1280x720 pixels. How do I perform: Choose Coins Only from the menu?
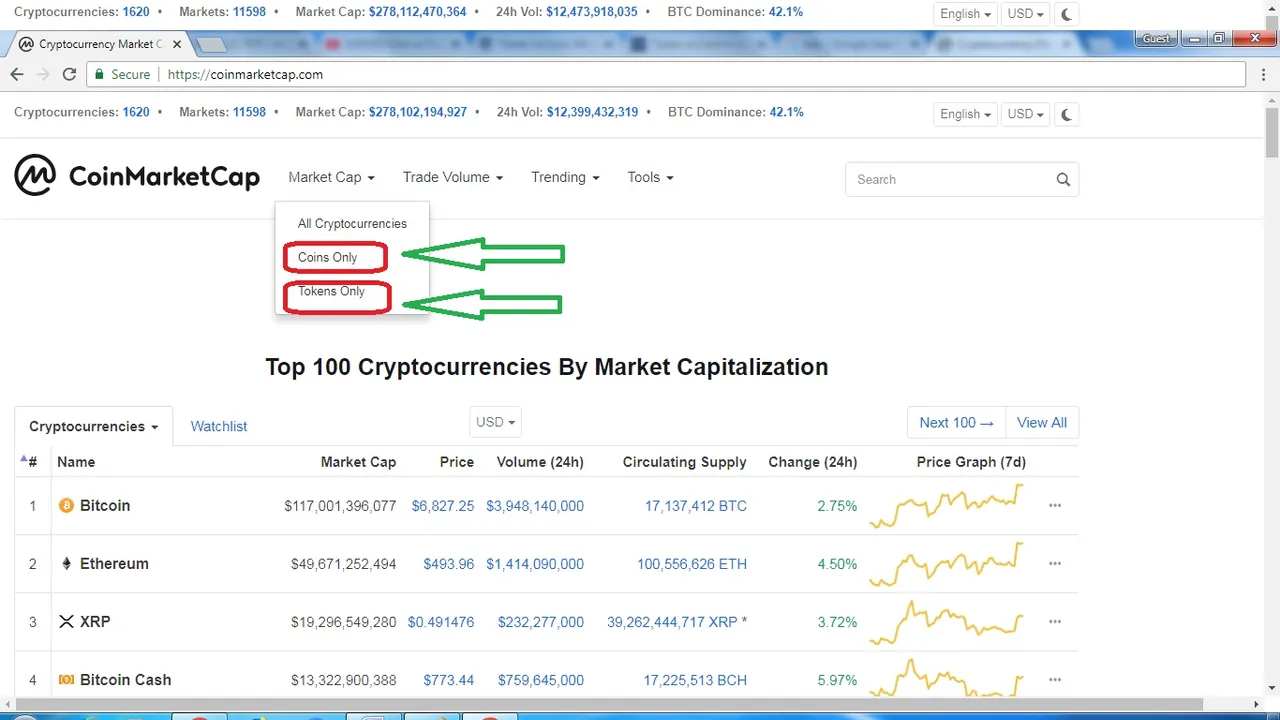[327, 257]
